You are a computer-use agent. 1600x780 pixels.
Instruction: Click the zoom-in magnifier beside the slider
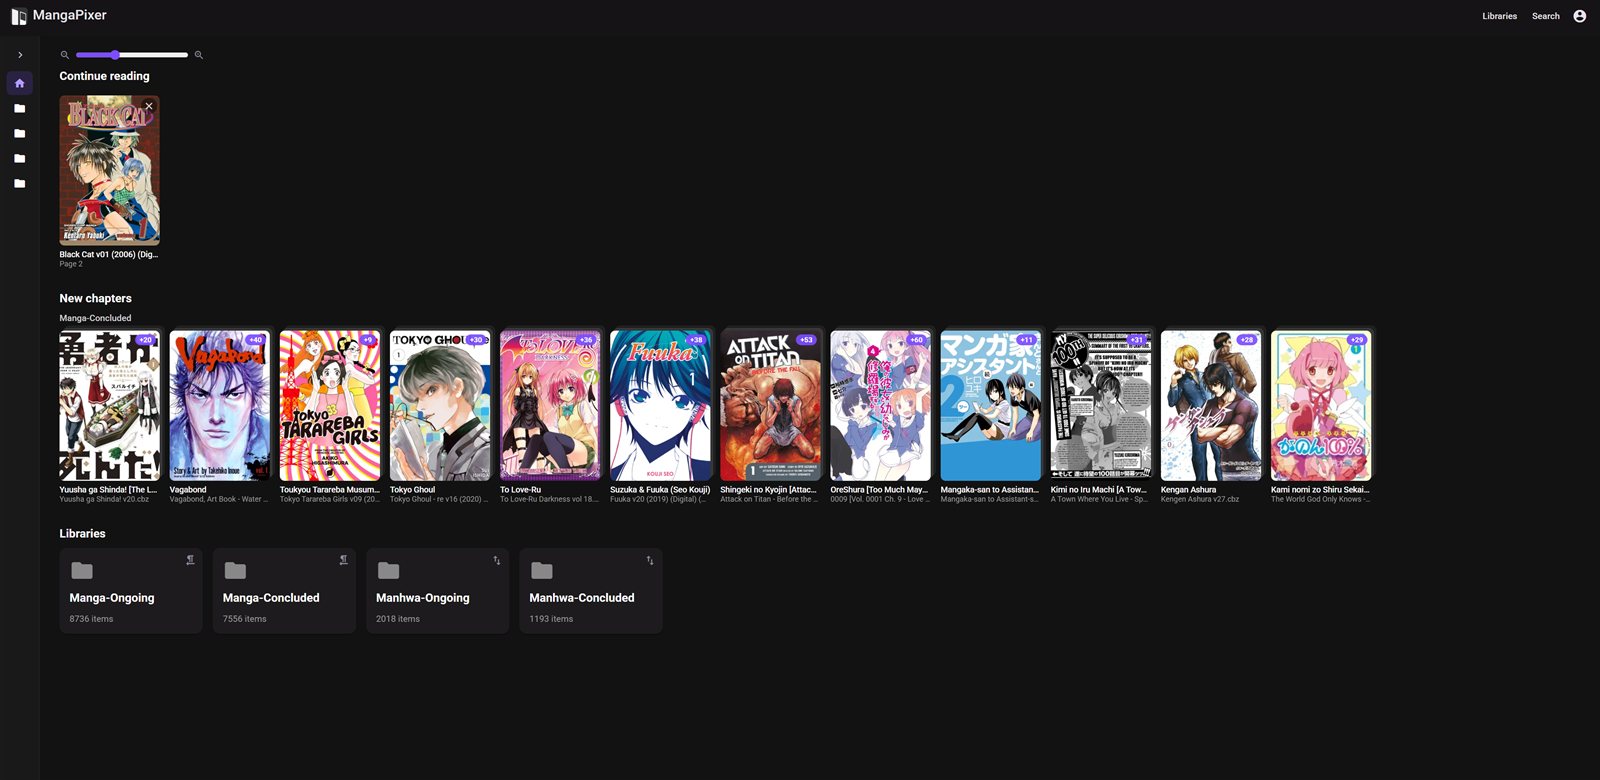pyautogui.click(x=199, y=55)
